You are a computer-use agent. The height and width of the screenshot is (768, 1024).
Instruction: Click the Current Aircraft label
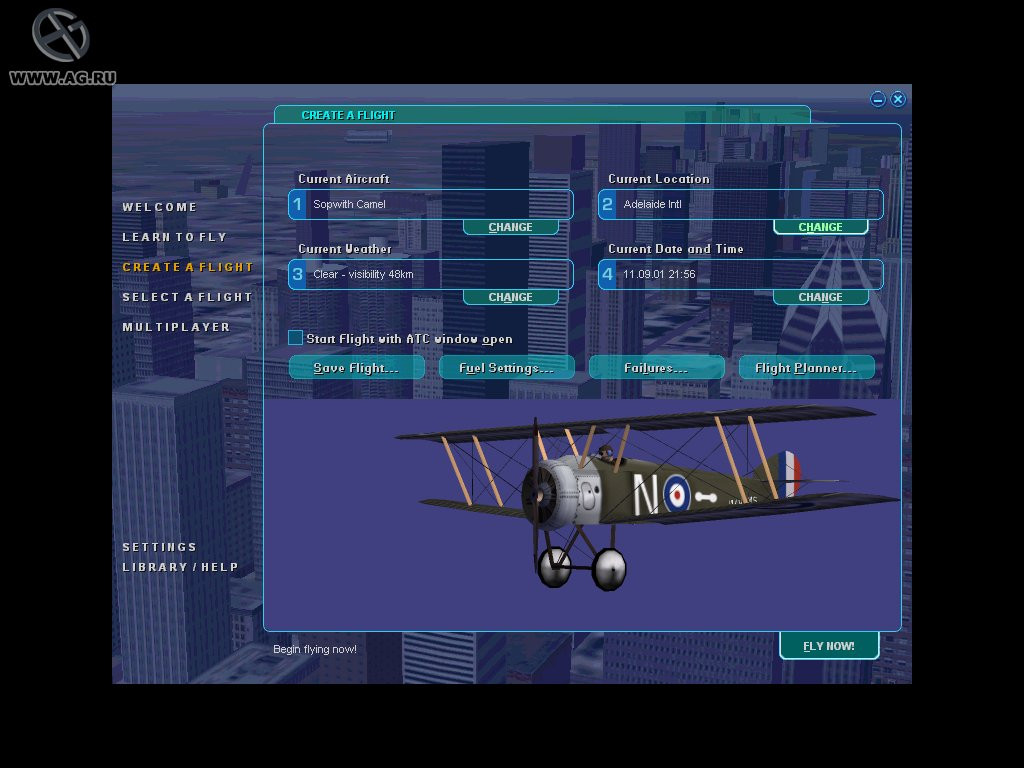tap(344, 179)
